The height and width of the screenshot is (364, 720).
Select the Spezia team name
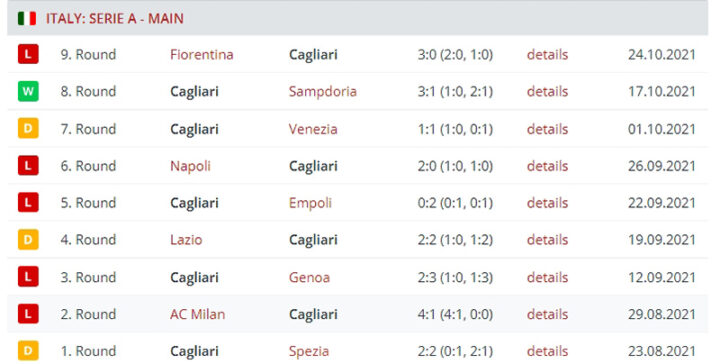tap(309, 352)
